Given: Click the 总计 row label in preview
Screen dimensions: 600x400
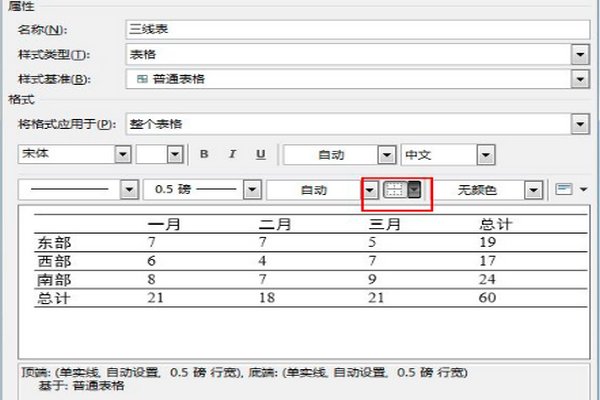Looking at the screenshot, I should click(x=54, y=298).
